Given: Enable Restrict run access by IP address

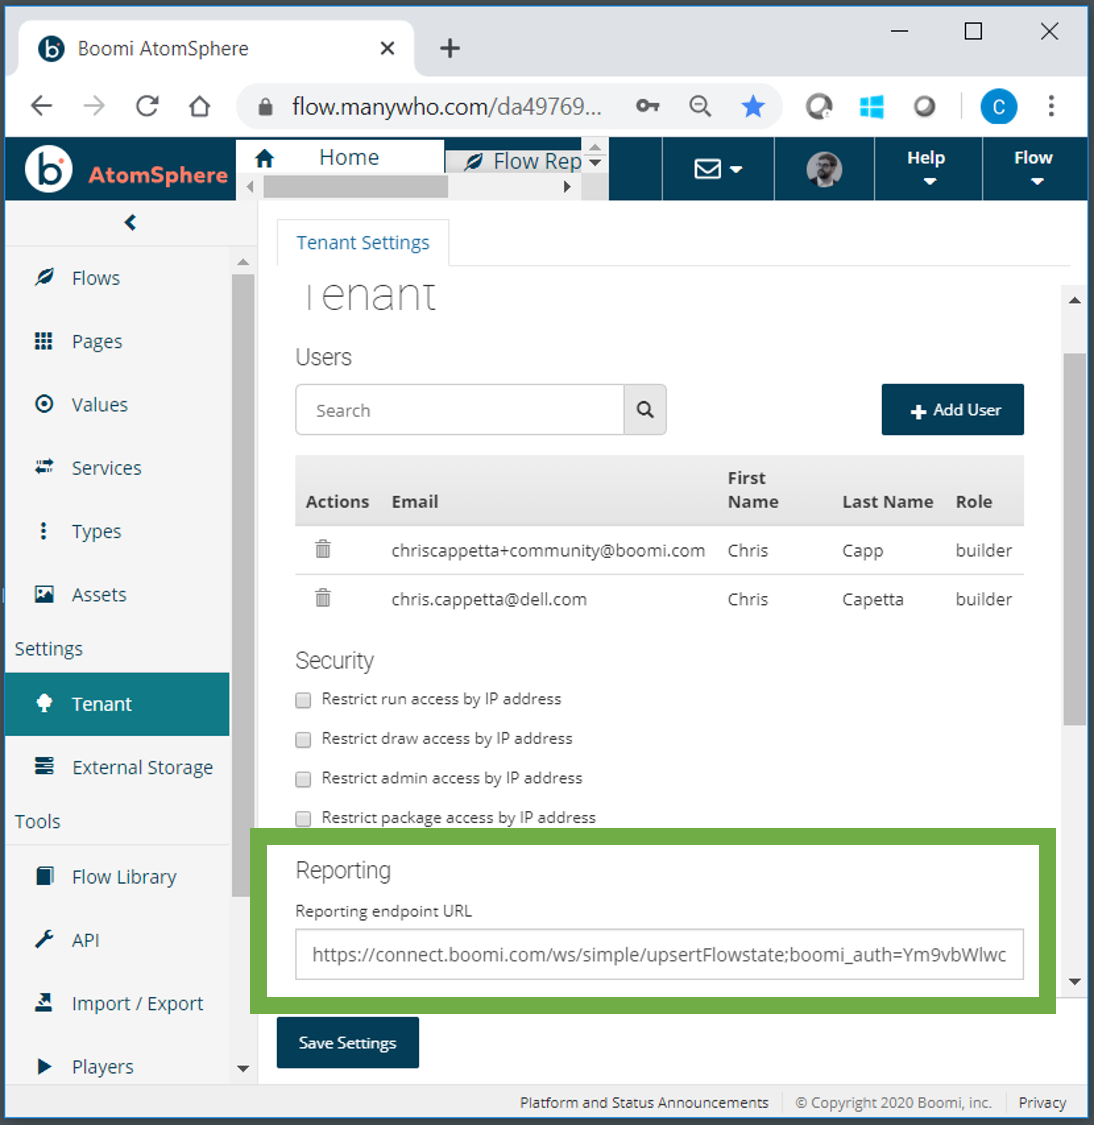Looking at the screenshot, I should pos(303,700).
